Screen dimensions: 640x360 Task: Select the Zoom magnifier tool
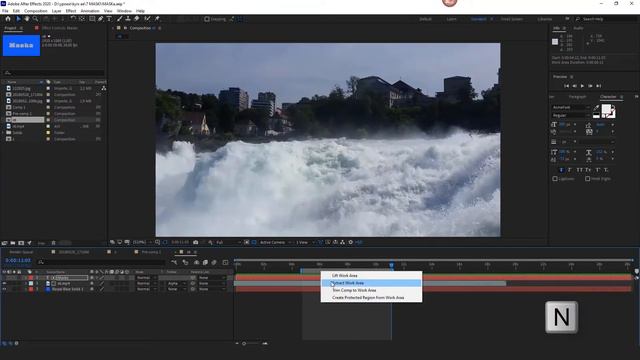click(x=36, y=19)
